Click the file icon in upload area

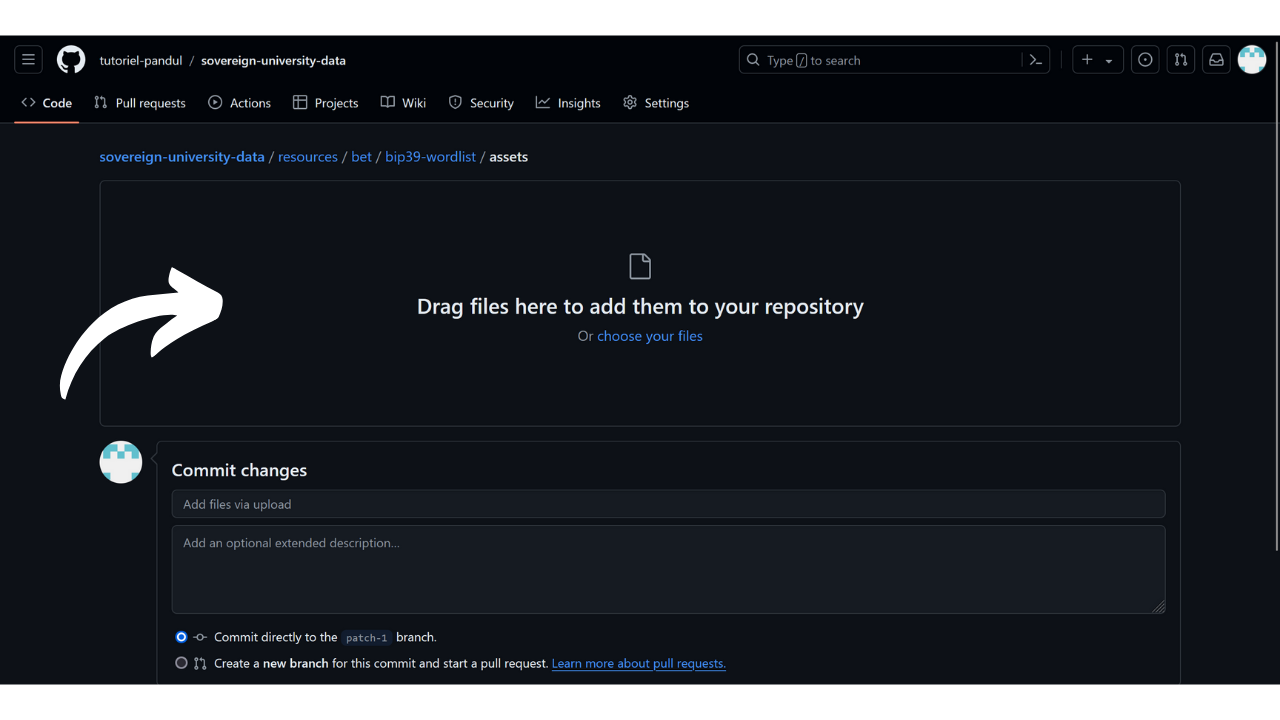tap(640, 266)
